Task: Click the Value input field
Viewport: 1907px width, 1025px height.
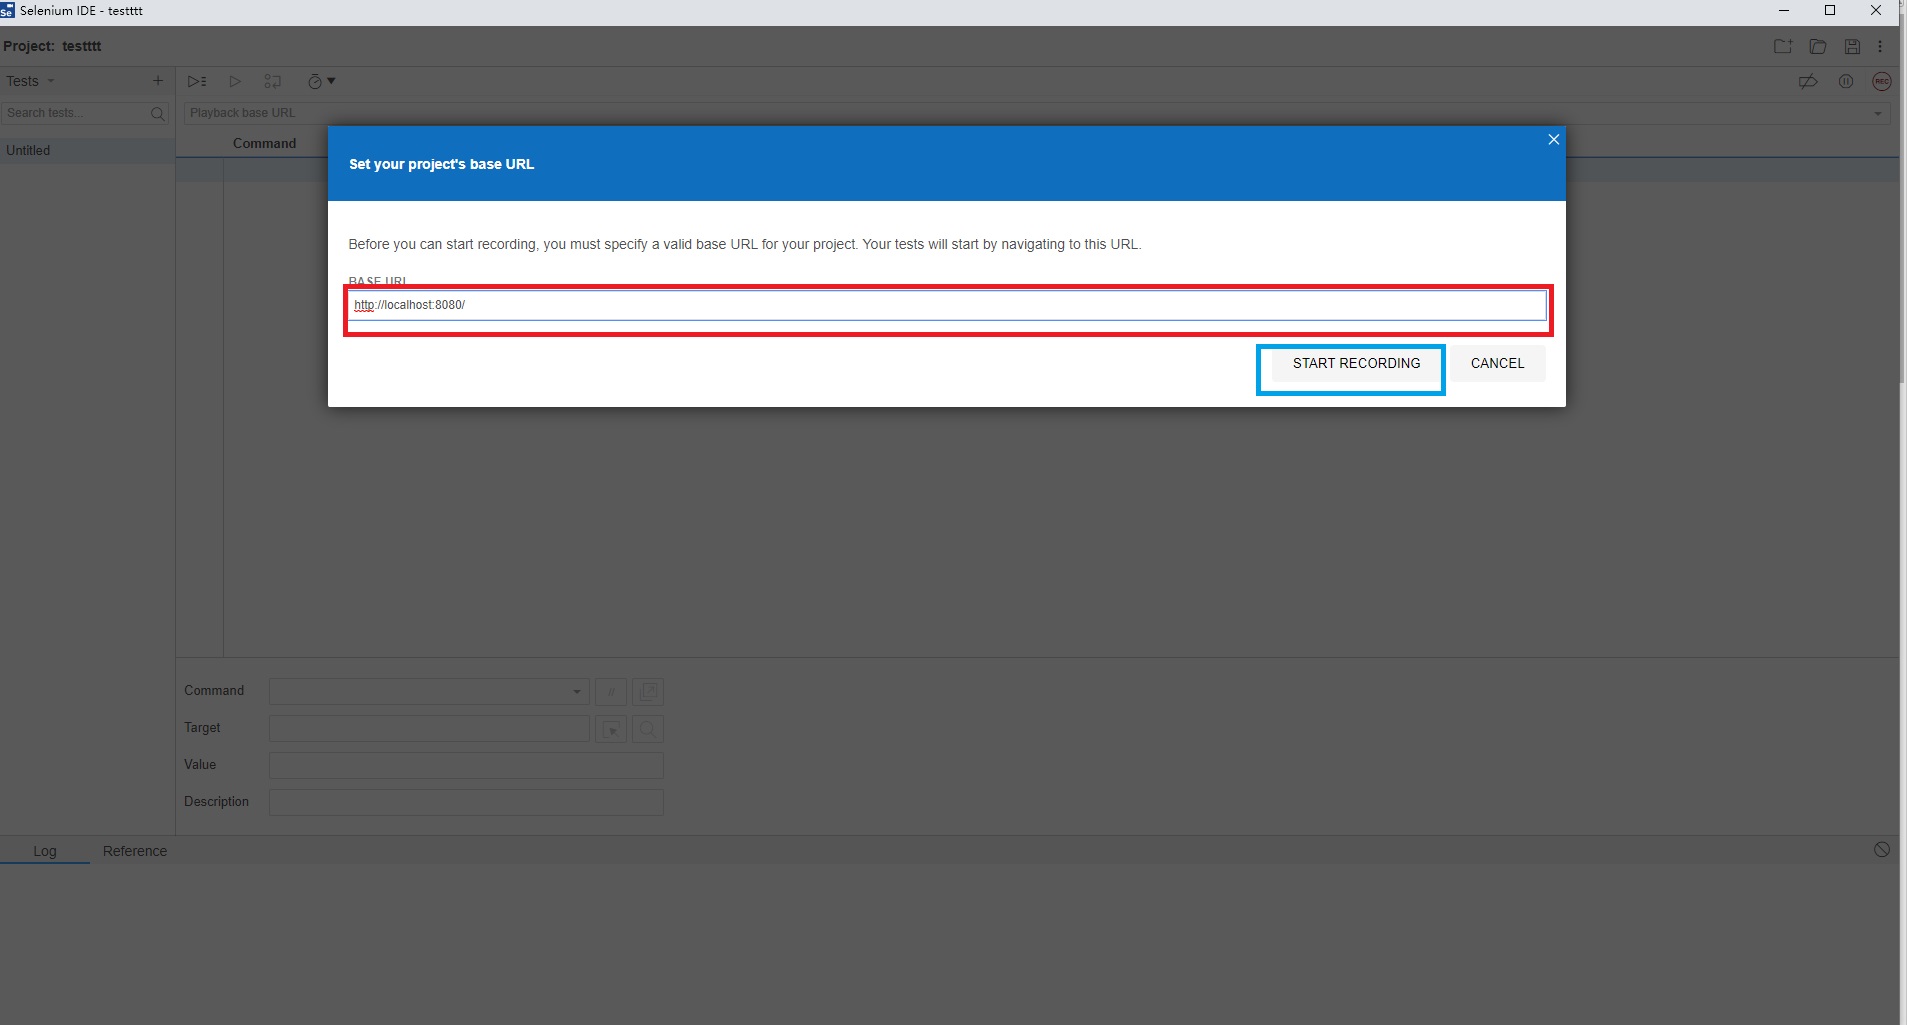Action: pos(466,765)
